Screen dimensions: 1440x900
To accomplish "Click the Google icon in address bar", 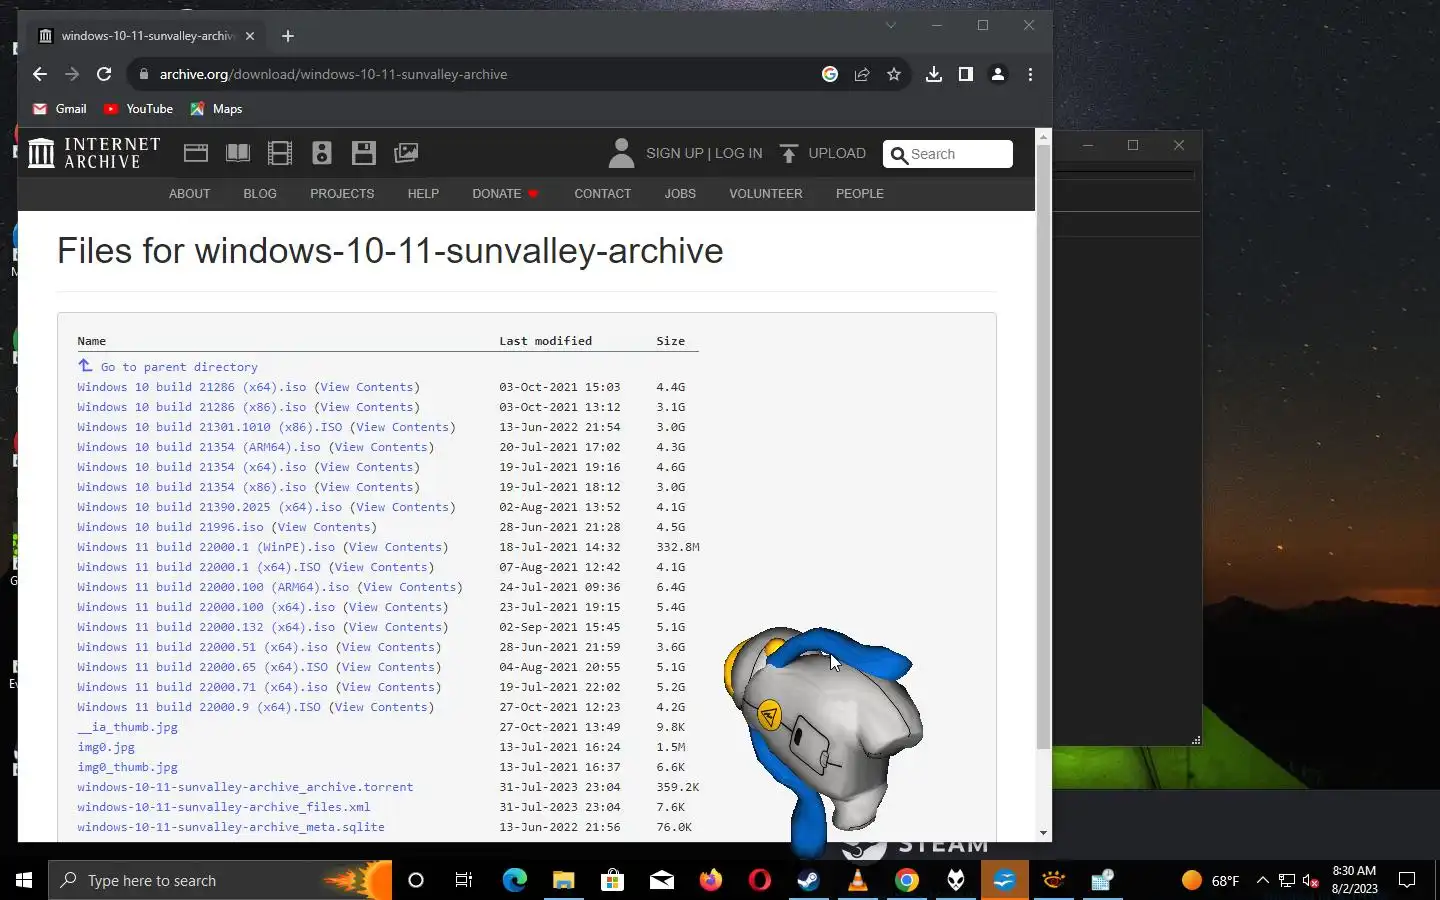I will tap(830, 74).
